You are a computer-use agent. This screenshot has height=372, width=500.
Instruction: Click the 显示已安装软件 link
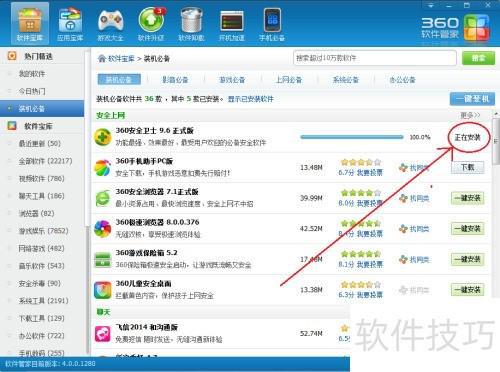[x=251, y=99]
